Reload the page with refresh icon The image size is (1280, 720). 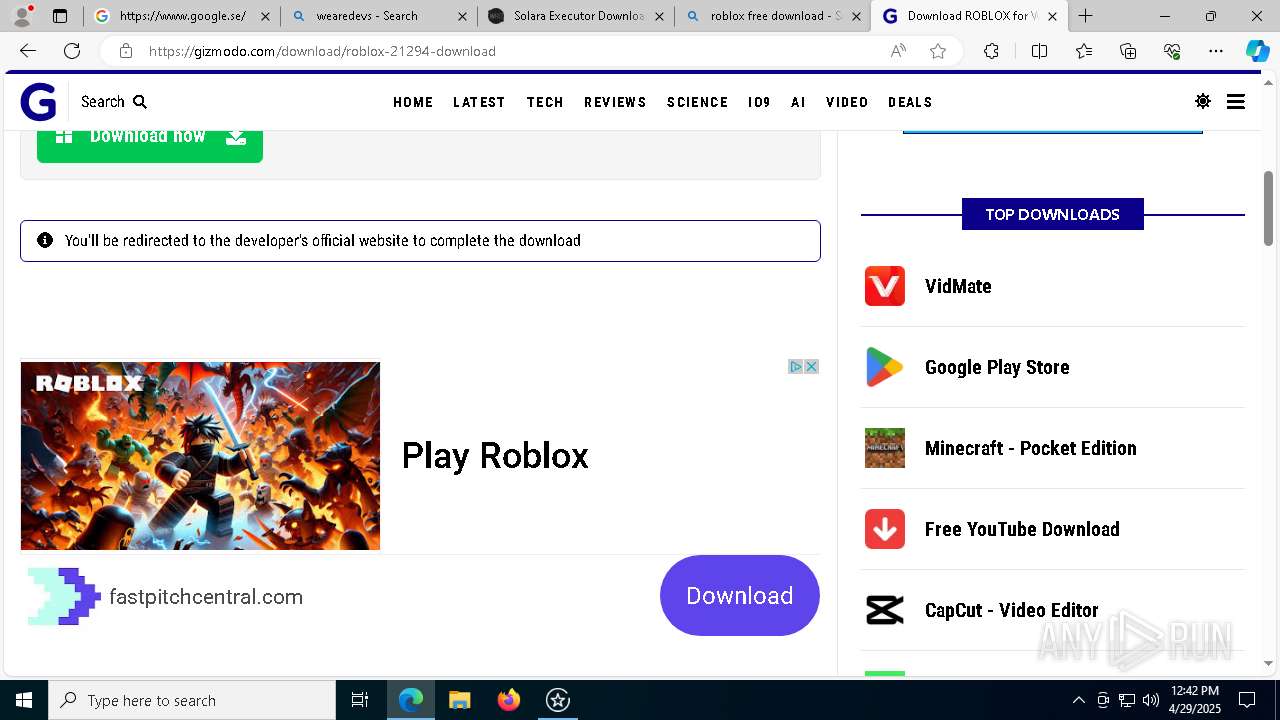[72, 51]
